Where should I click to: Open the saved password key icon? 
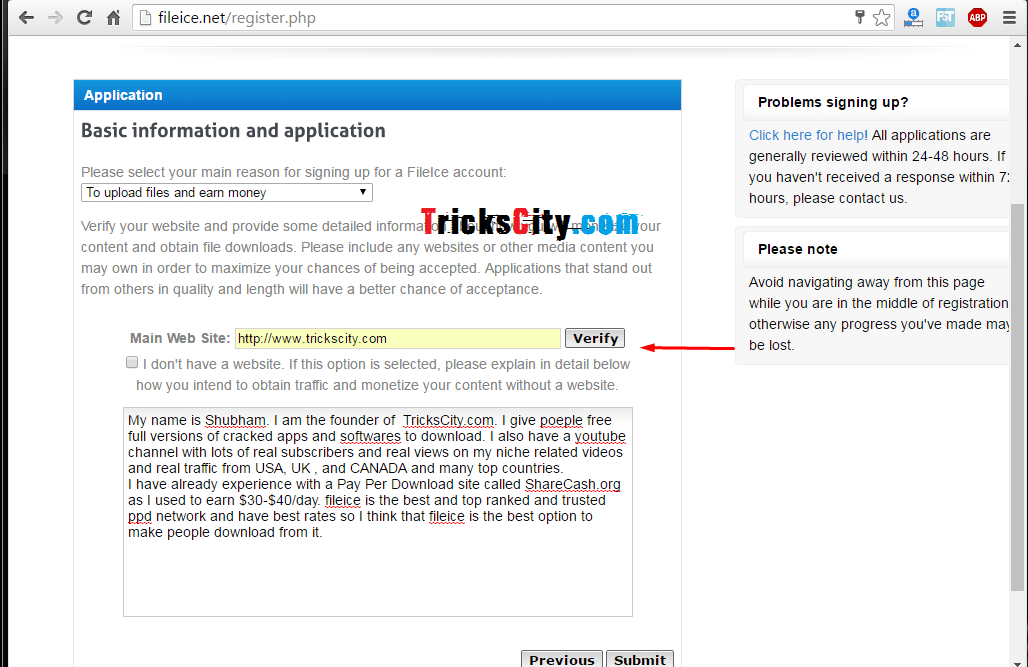[x=860, y=17]
